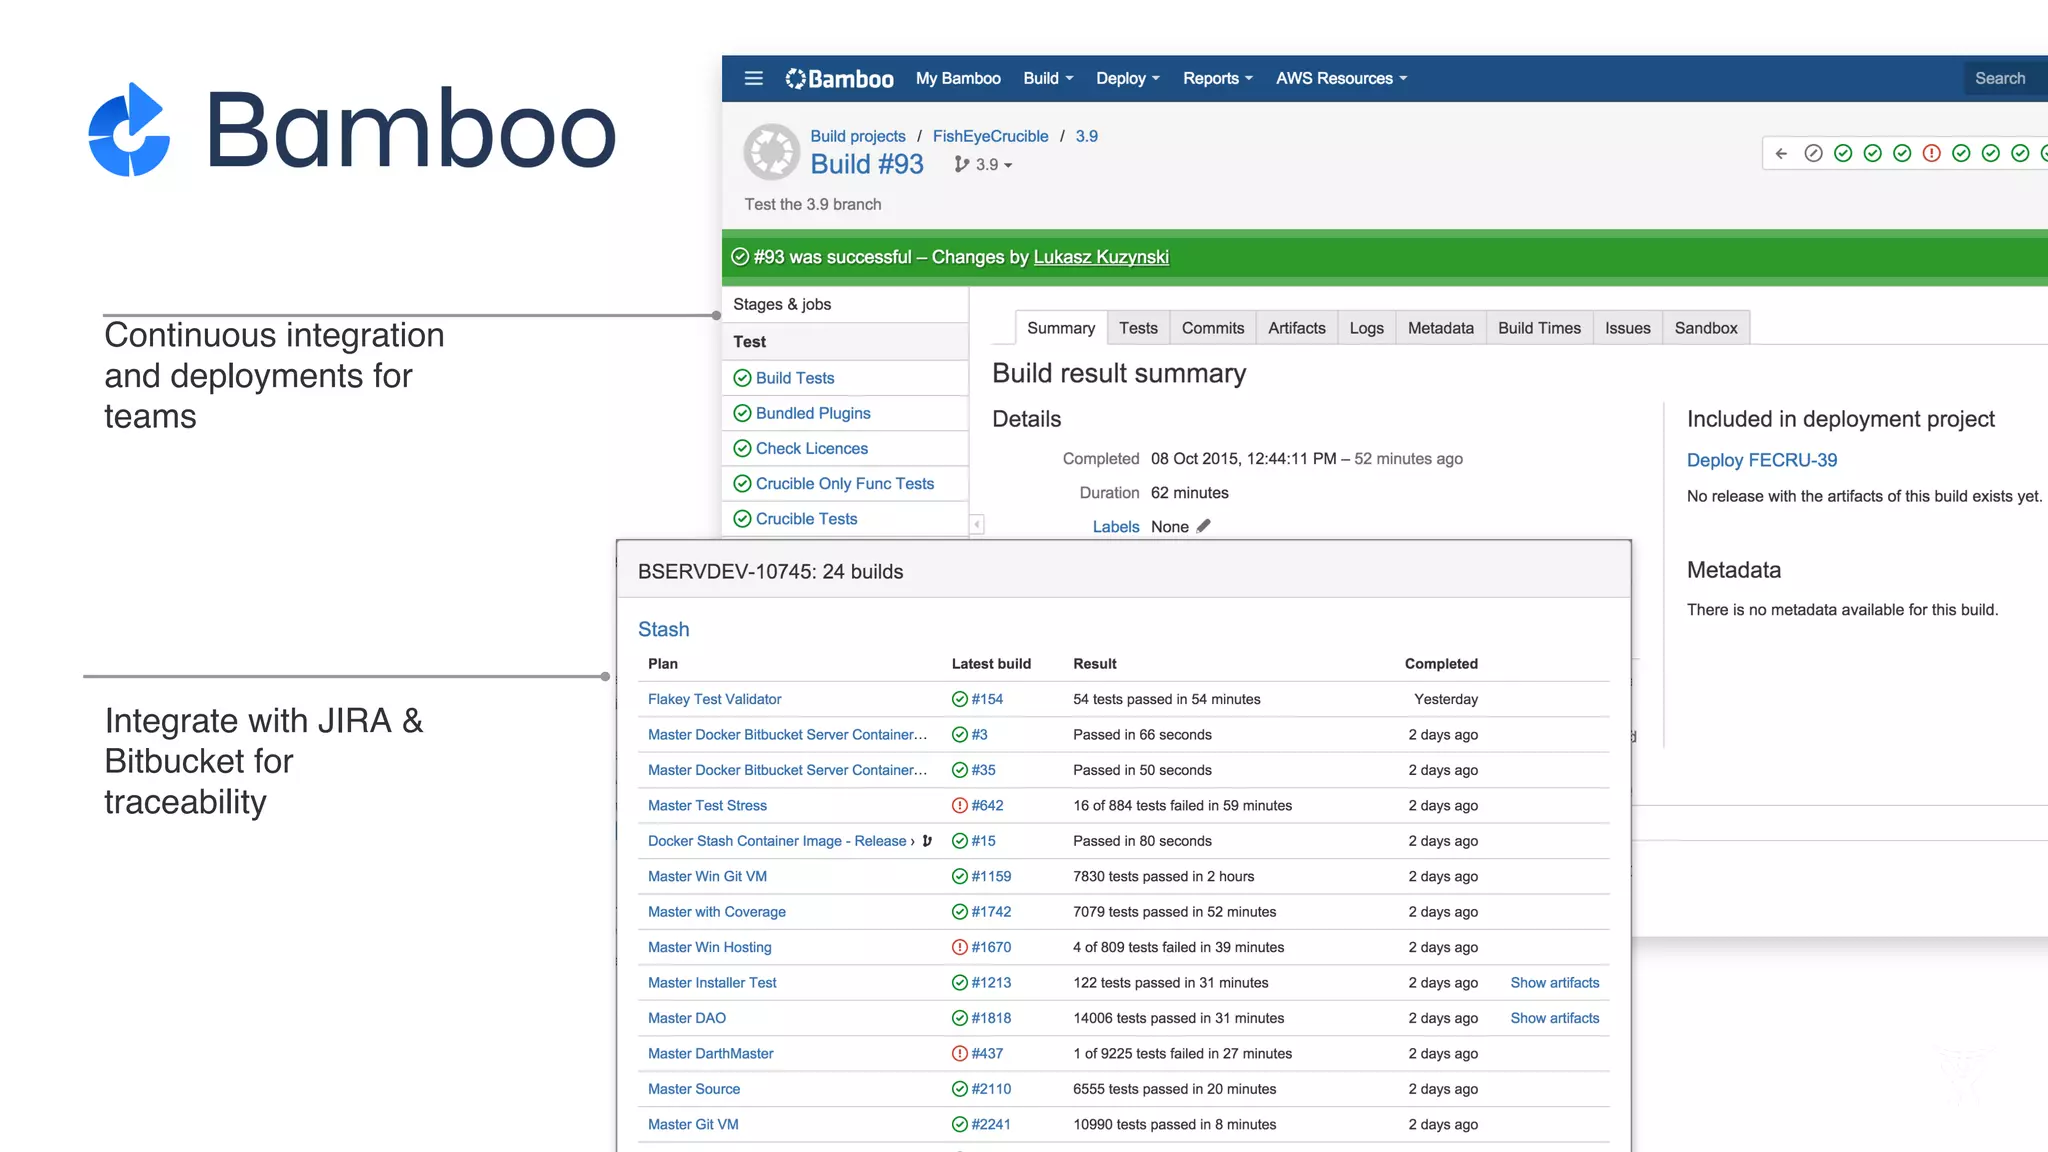Click Show artifacts for Master DAO
Viewport: 2048px width, 1152px height.
tap(1554, 1018)
